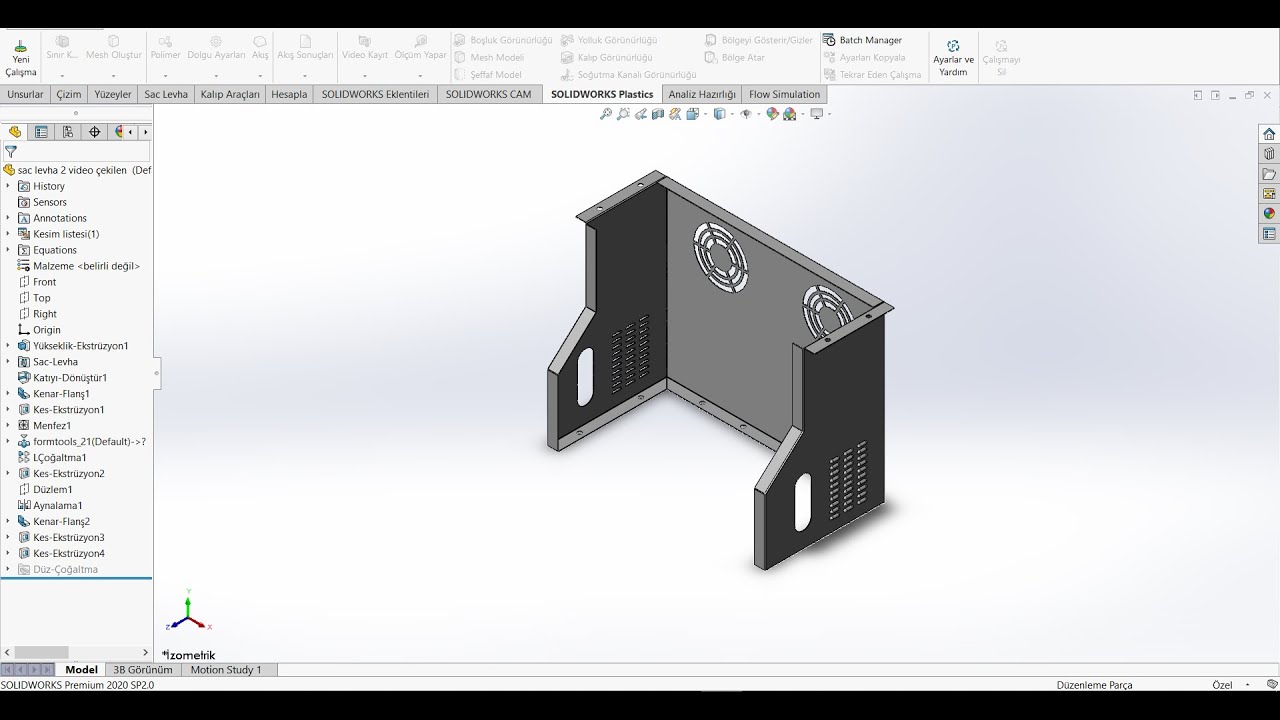Open Ayarlar ve Yardım
Screen dimensions: 1280x720
[x=953, y=58]
